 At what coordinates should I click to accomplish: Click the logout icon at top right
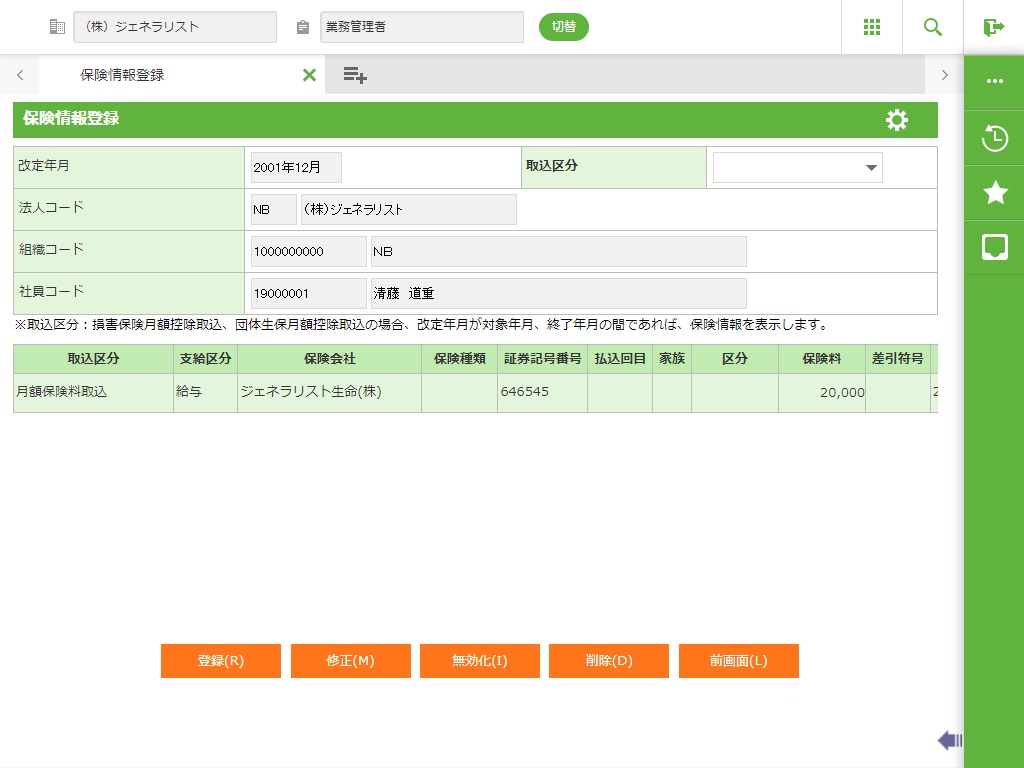pyautogui.click(x=993, y=27)
